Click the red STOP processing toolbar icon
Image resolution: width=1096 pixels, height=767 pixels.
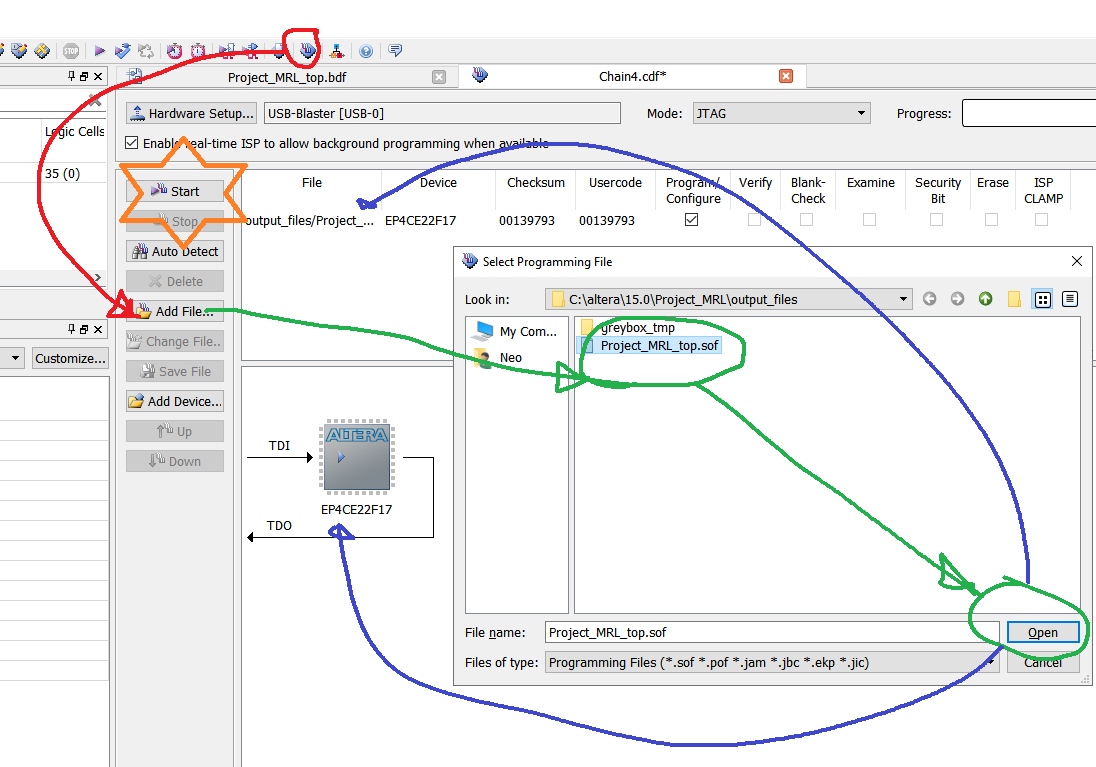[x=71, y=51]
